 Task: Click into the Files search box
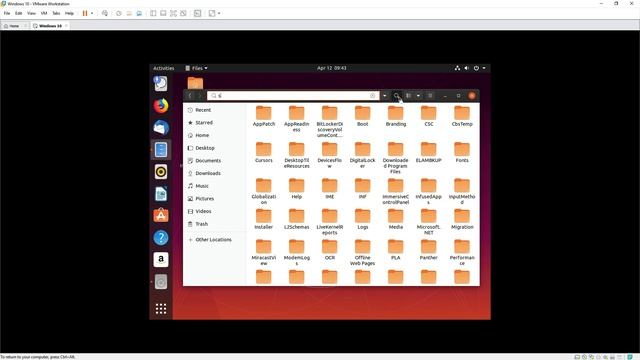coord(293,96)
